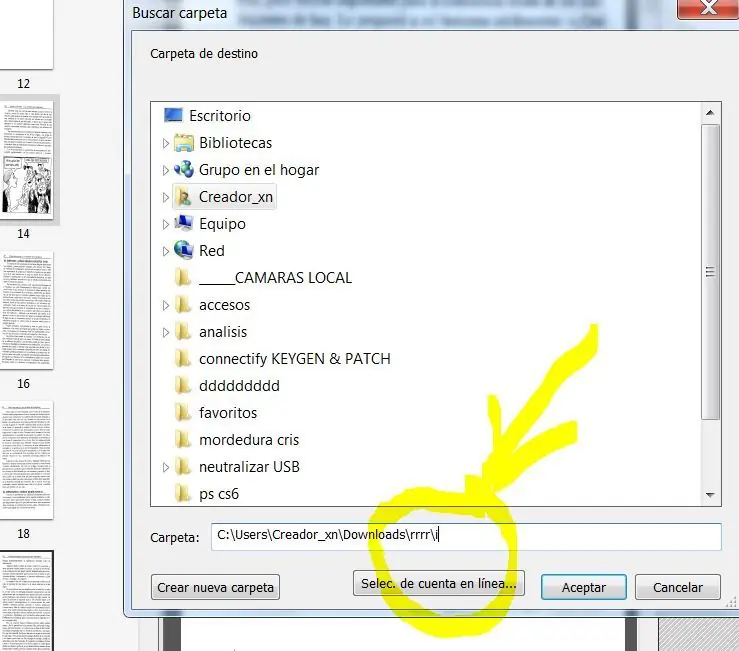
Task: Expand the neutralizar USB folder node
Action: click(x=165, y=467)
